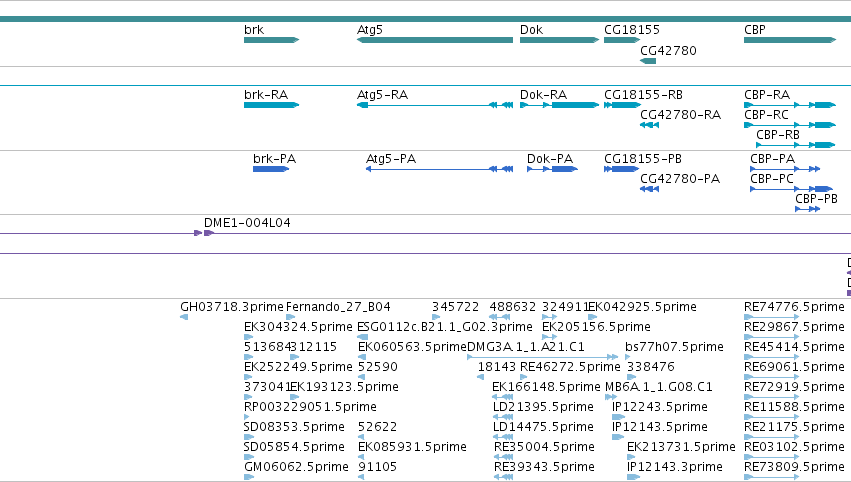Click the Dok gene glyph
This screenshot has width=851, height=482.
coord(560,40)
